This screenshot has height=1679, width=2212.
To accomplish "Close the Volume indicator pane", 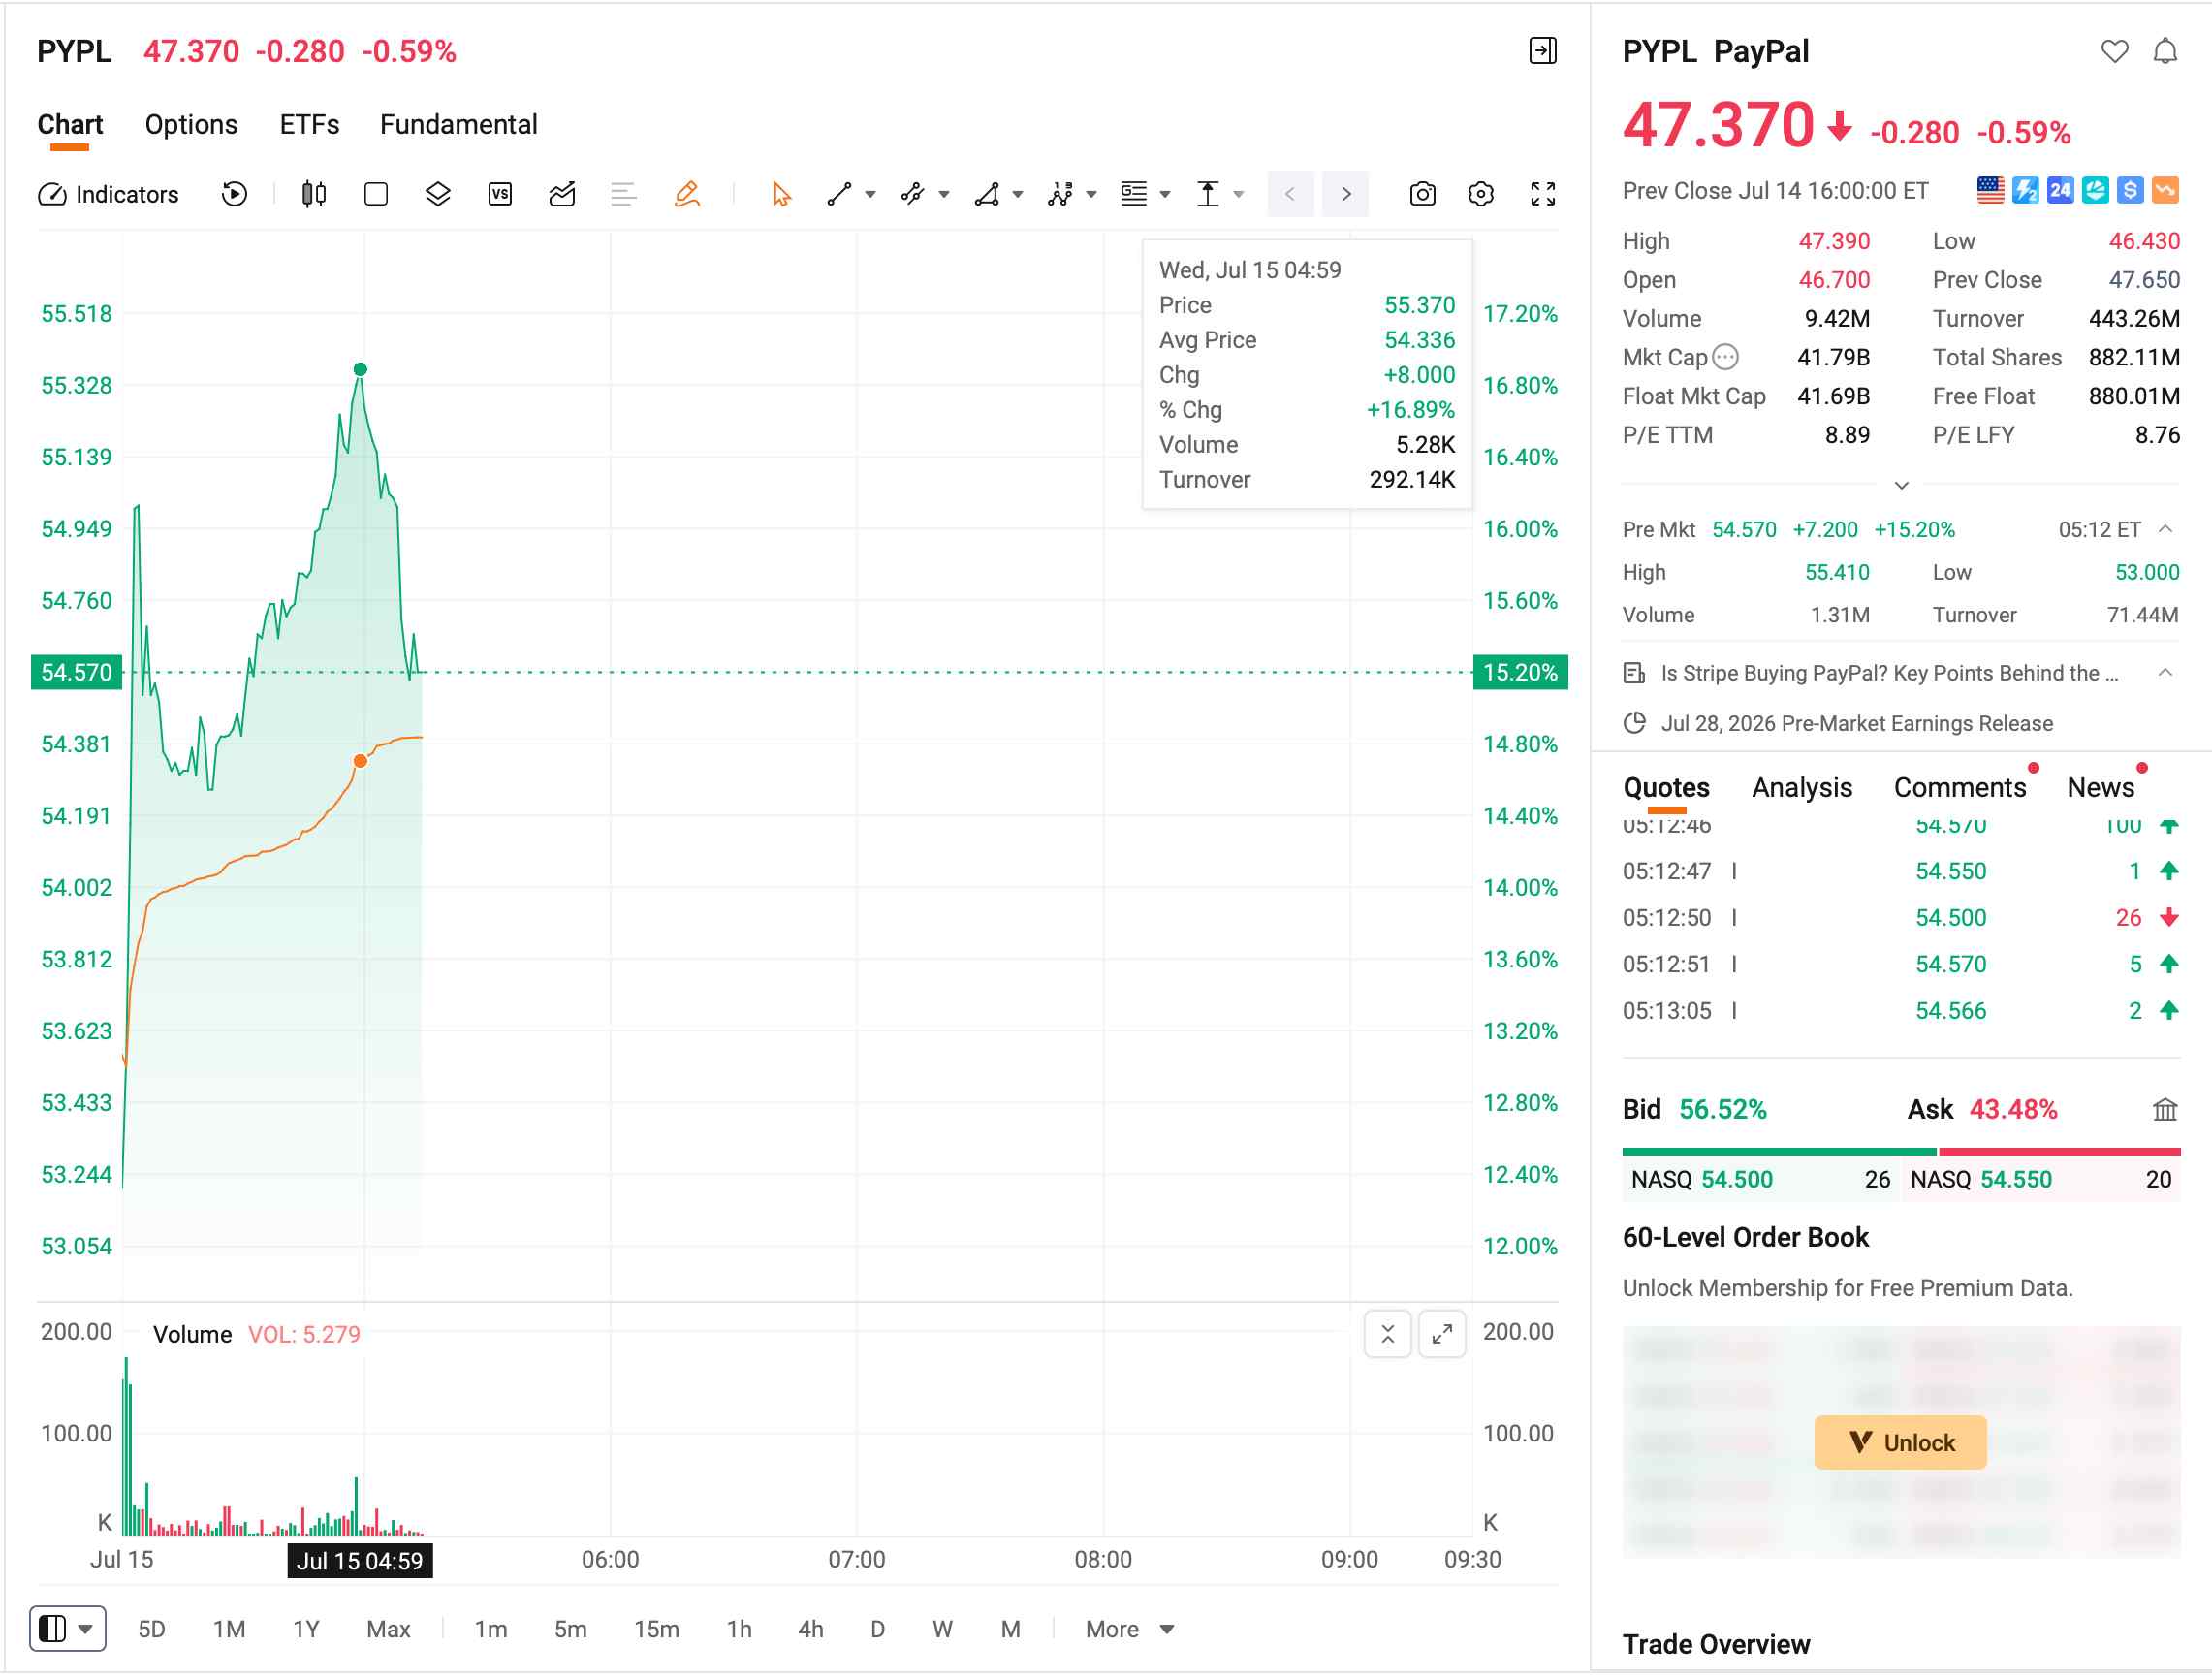I will tap(1388, 1335).
